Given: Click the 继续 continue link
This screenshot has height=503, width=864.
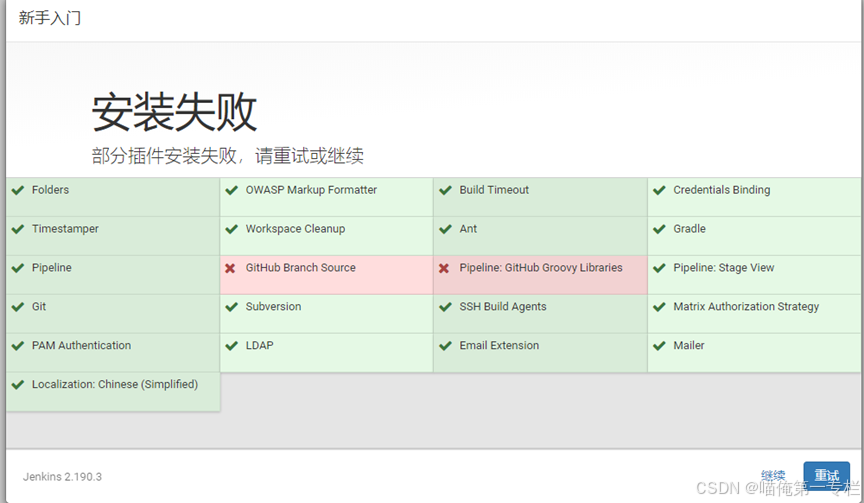Looking at the screenshot, I should pos(773,475).
